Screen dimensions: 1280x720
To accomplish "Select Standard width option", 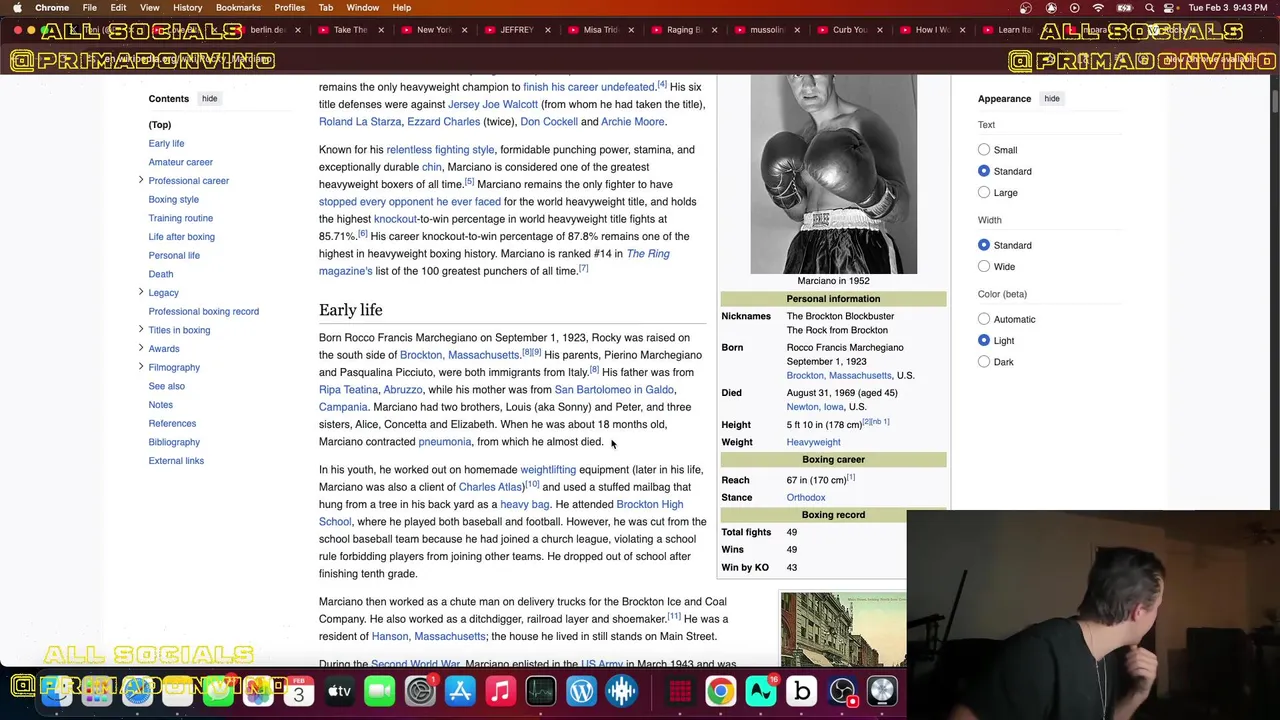I will click(984, 245).
